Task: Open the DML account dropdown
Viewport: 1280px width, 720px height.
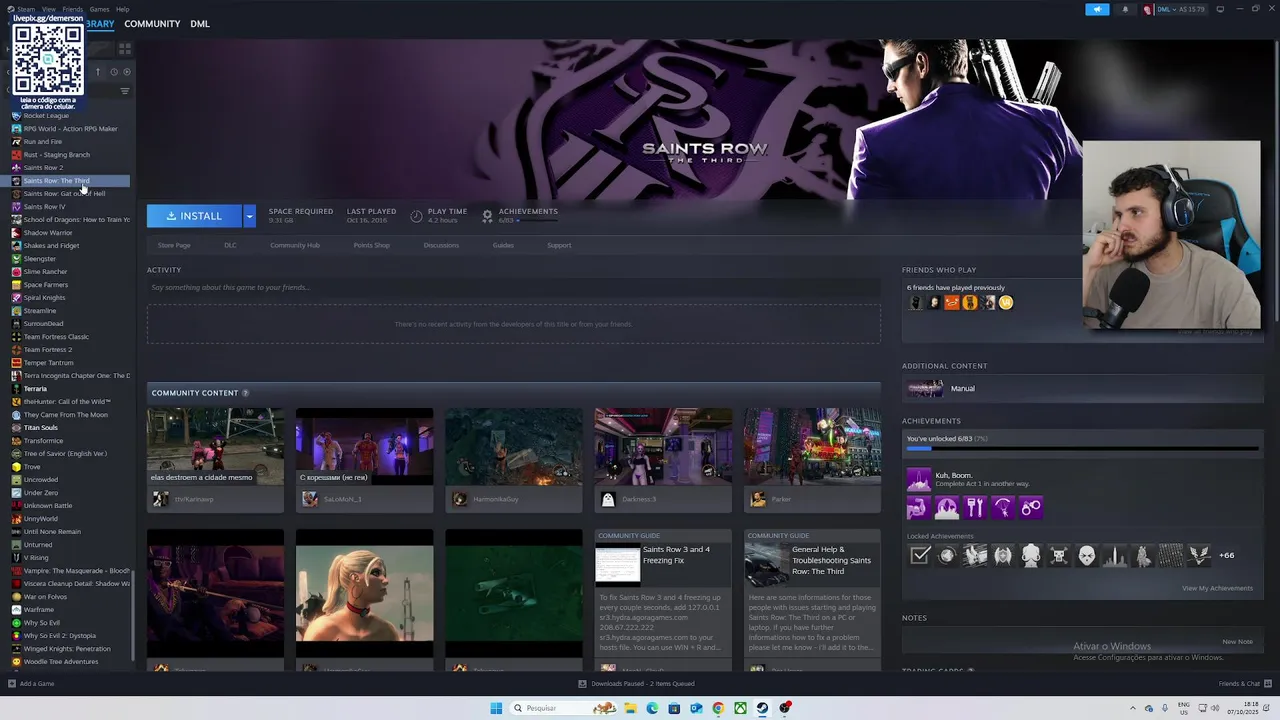Action: click(1176, 9)
